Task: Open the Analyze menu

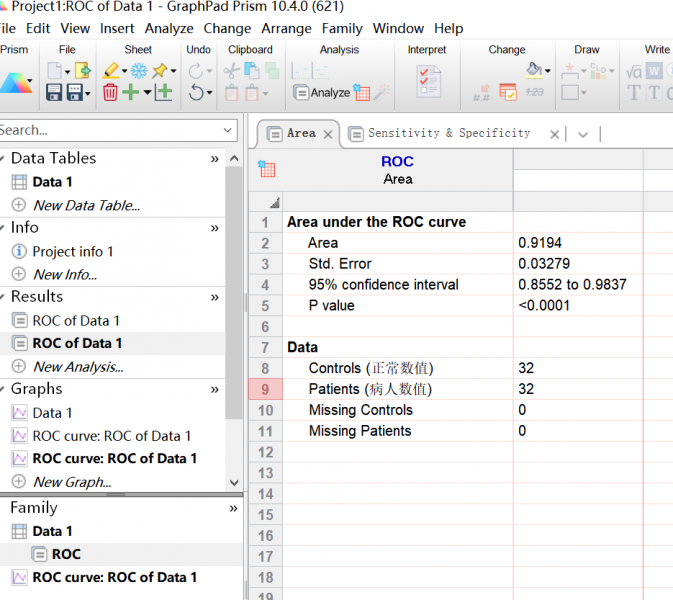Action: point(169,28)
